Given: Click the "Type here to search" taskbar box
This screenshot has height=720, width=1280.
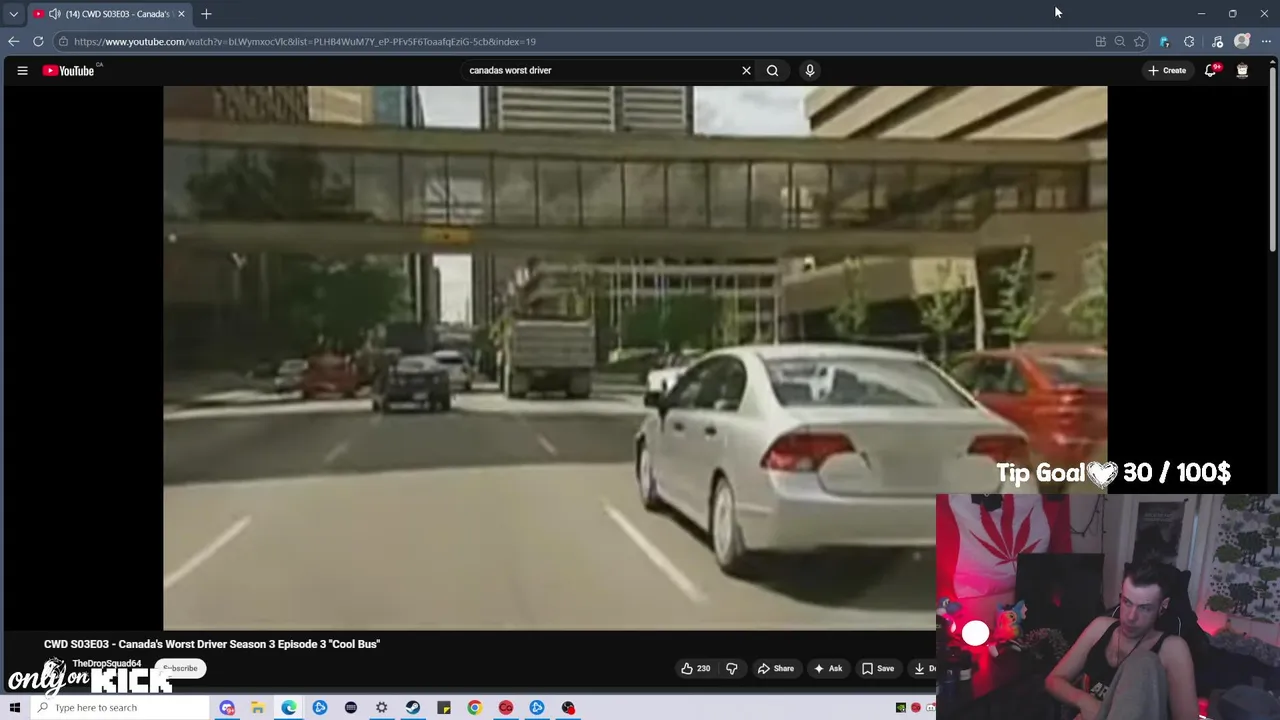Looking at the screenshot, I should coord(120,707).
